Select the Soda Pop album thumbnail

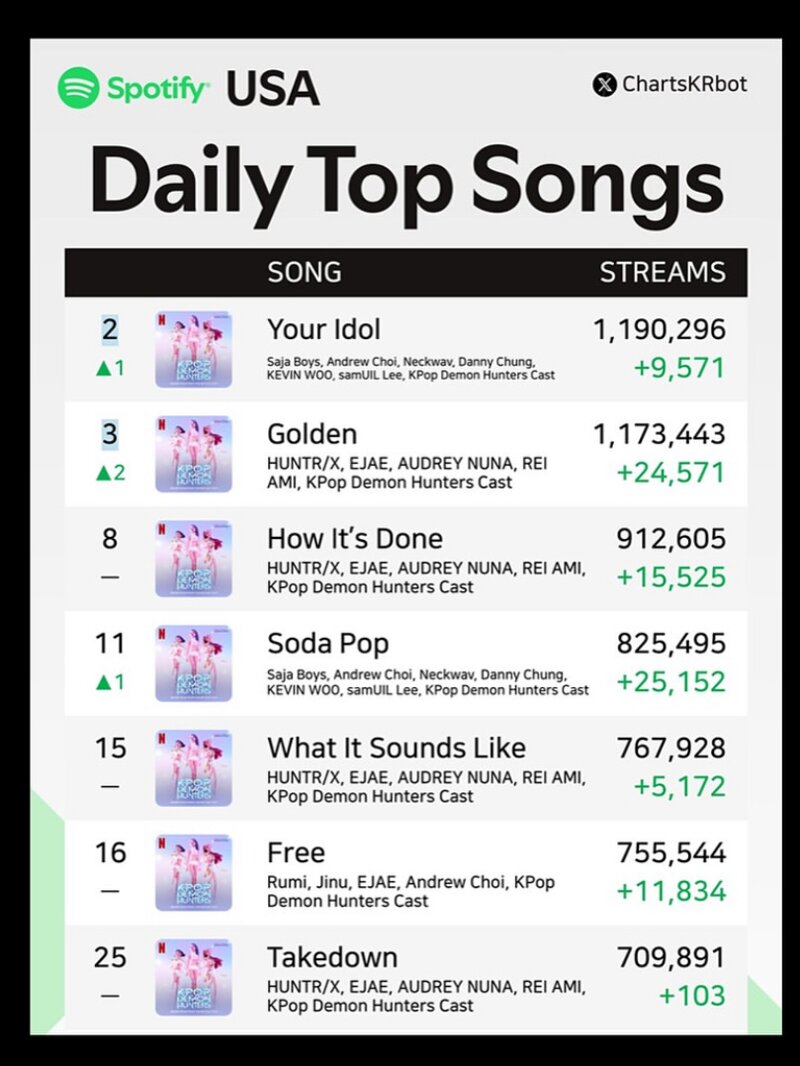[194, 664]
